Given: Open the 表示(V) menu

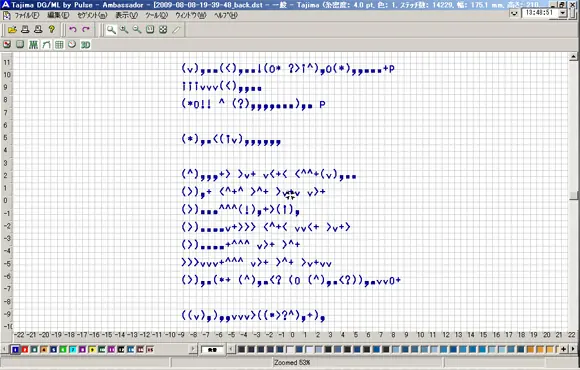Looking at the screenshot, I should point(127,16).
